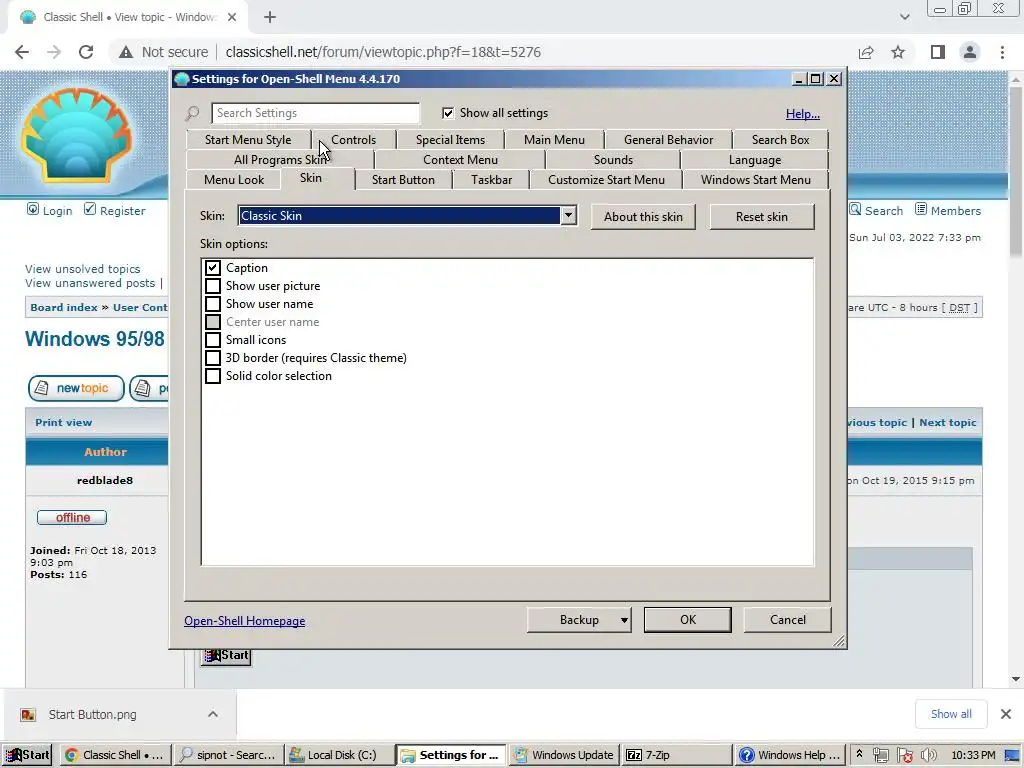Switch to 7-Zip taskbar item
This screenshot has height=768, width=1024.
[677, 755]
